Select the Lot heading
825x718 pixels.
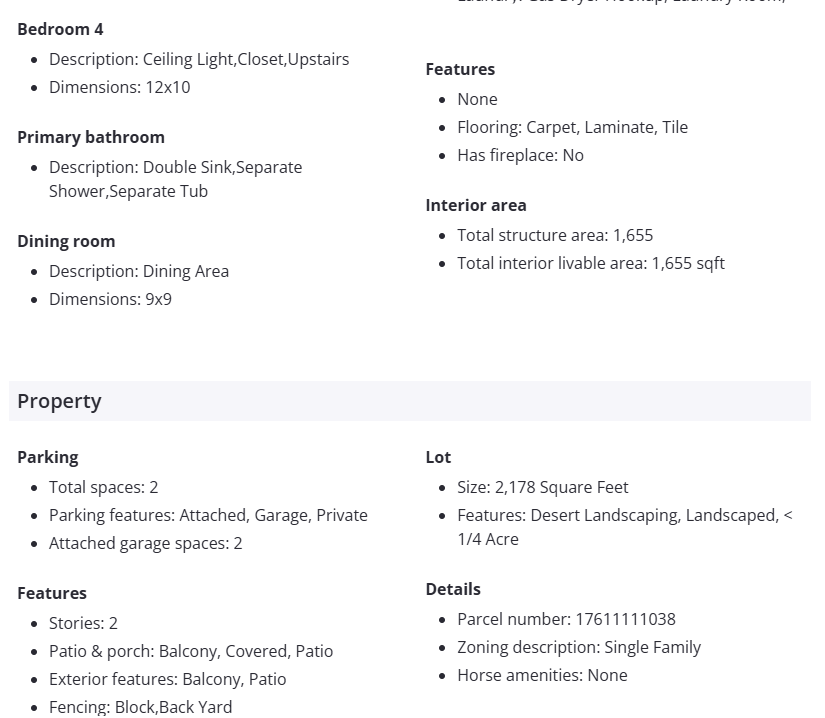coord(438,457)
